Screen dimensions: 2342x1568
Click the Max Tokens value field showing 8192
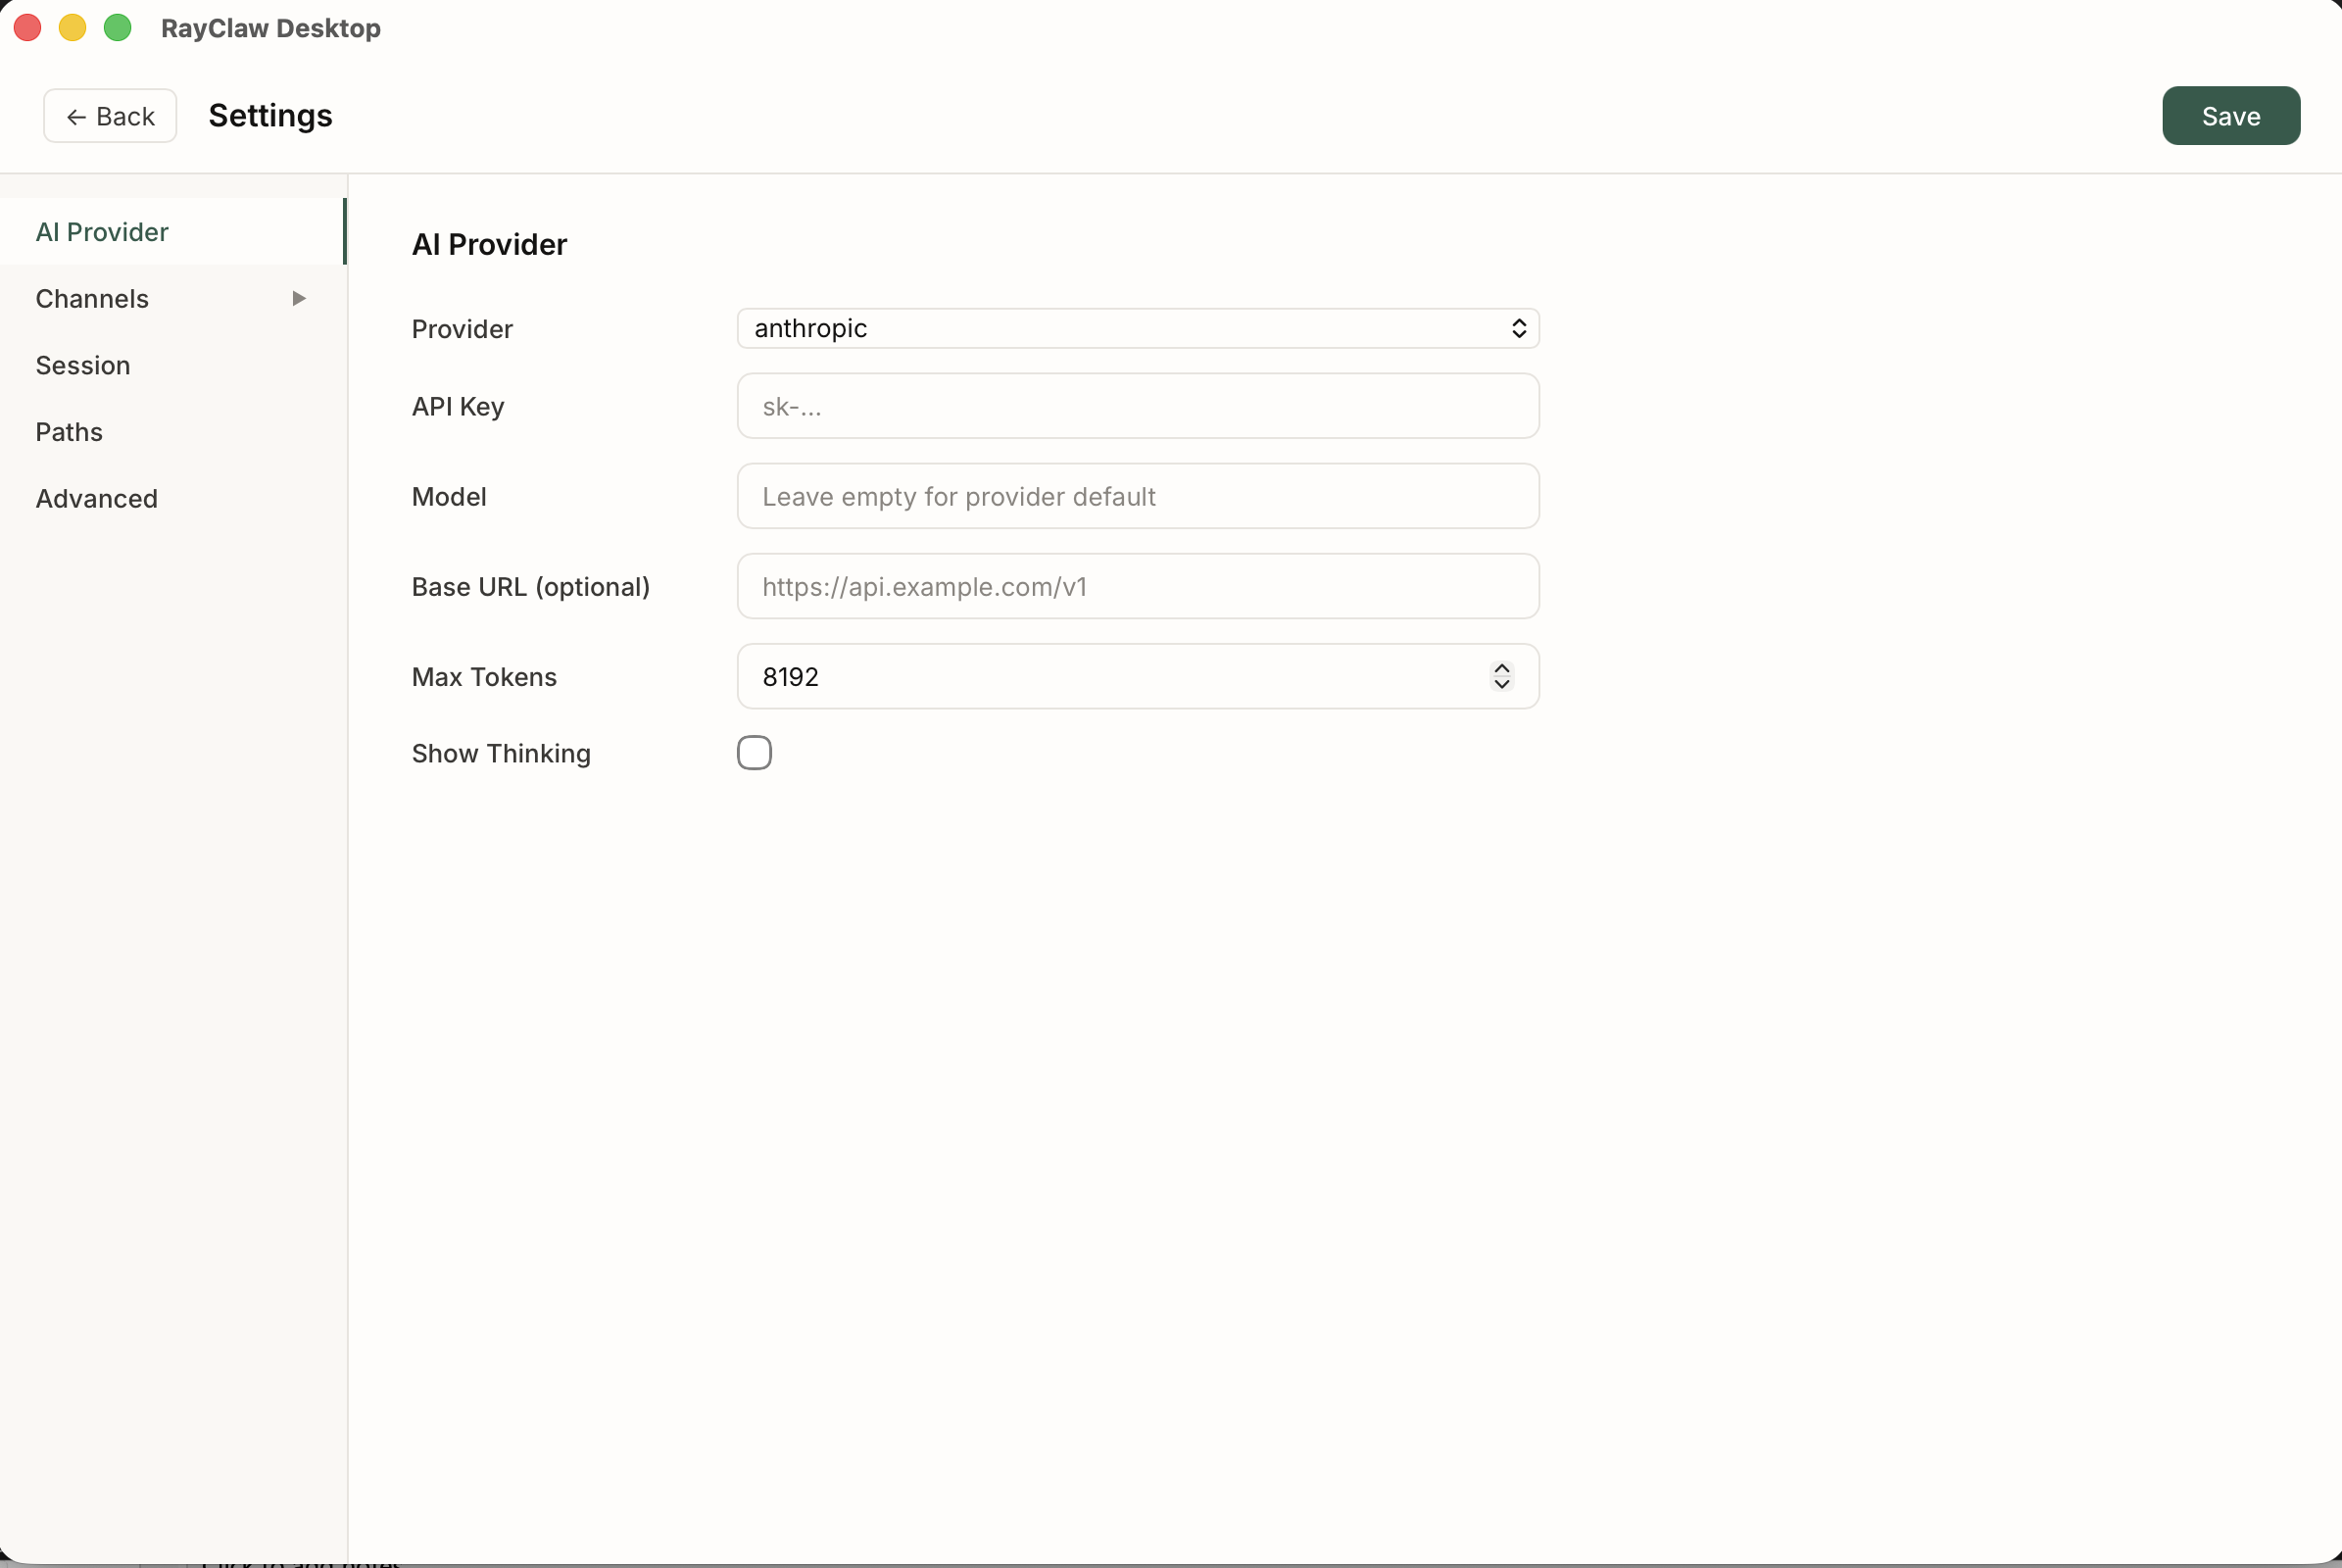point(1100,676)
